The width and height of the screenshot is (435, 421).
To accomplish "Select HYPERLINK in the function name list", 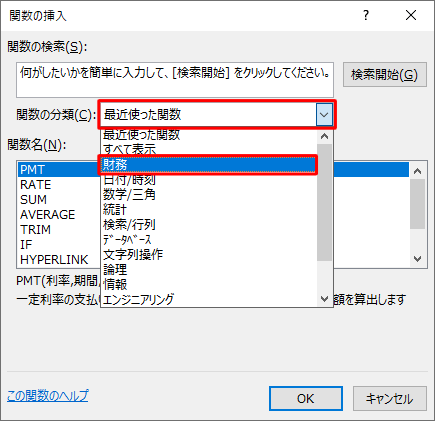I will click(x=59, y=259).
